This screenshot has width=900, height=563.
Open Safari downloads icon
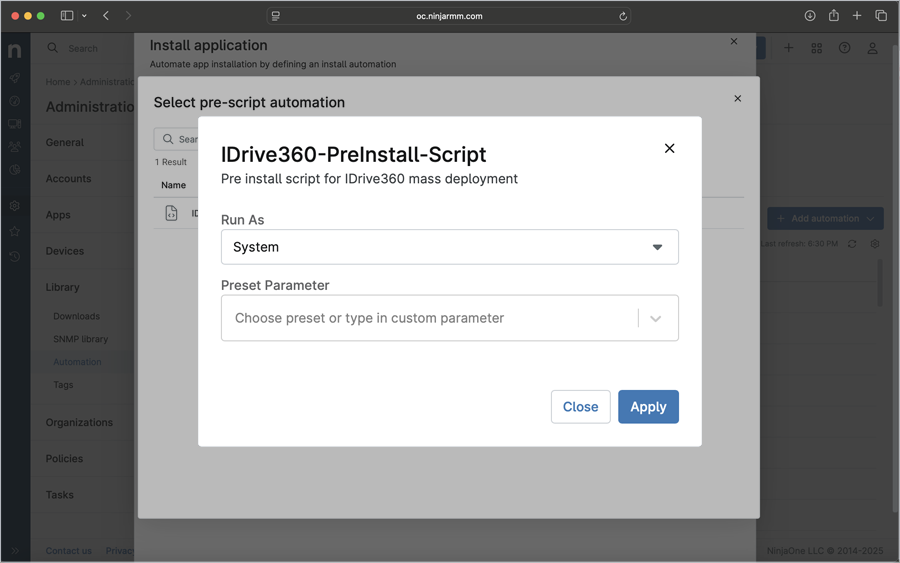click(810, 16)
